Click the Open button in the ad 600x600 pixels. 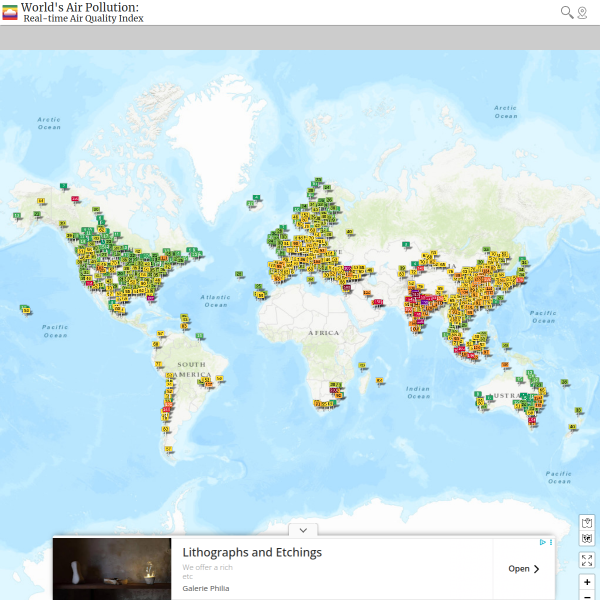point(523,569)
